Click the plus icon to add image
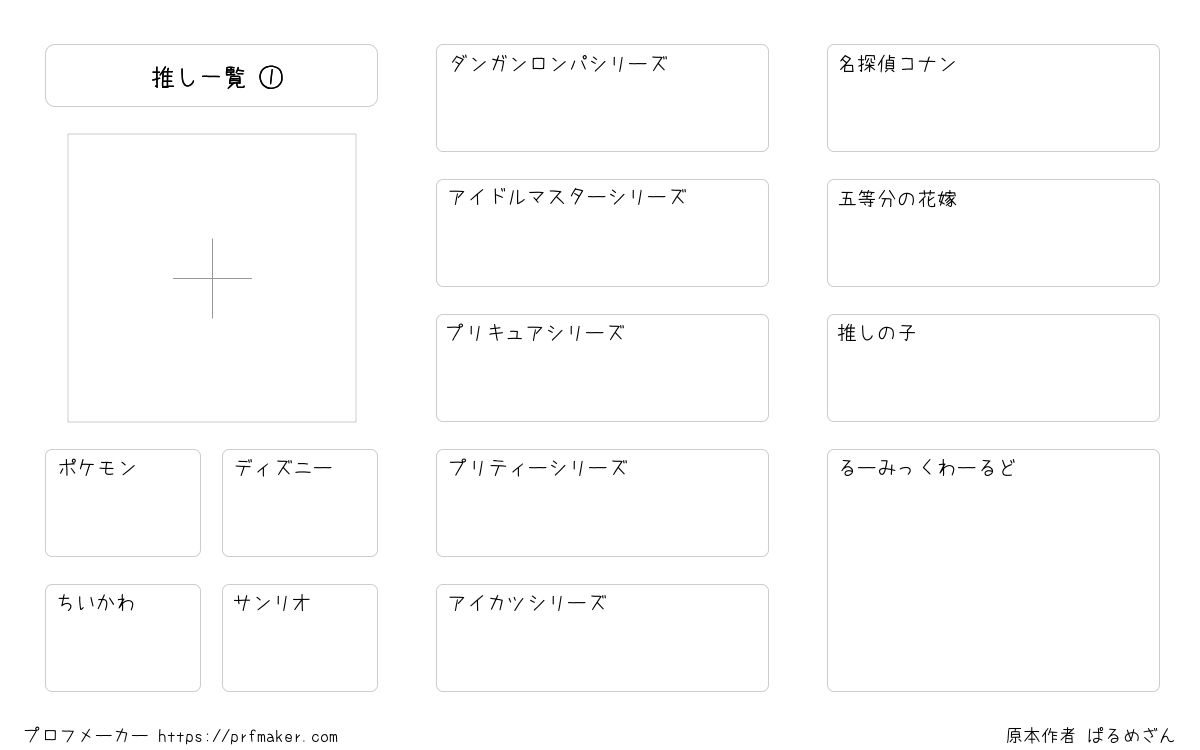 pyautogui.click(x=212, y=278)
